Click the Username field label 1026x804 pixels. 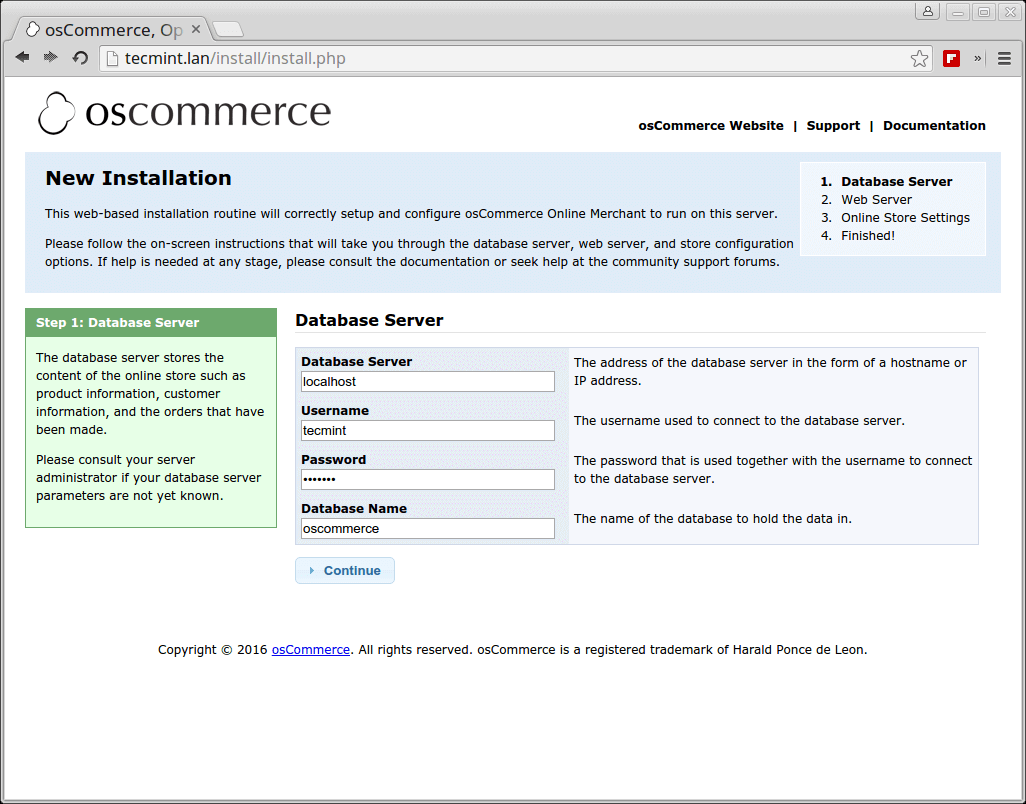335,411
